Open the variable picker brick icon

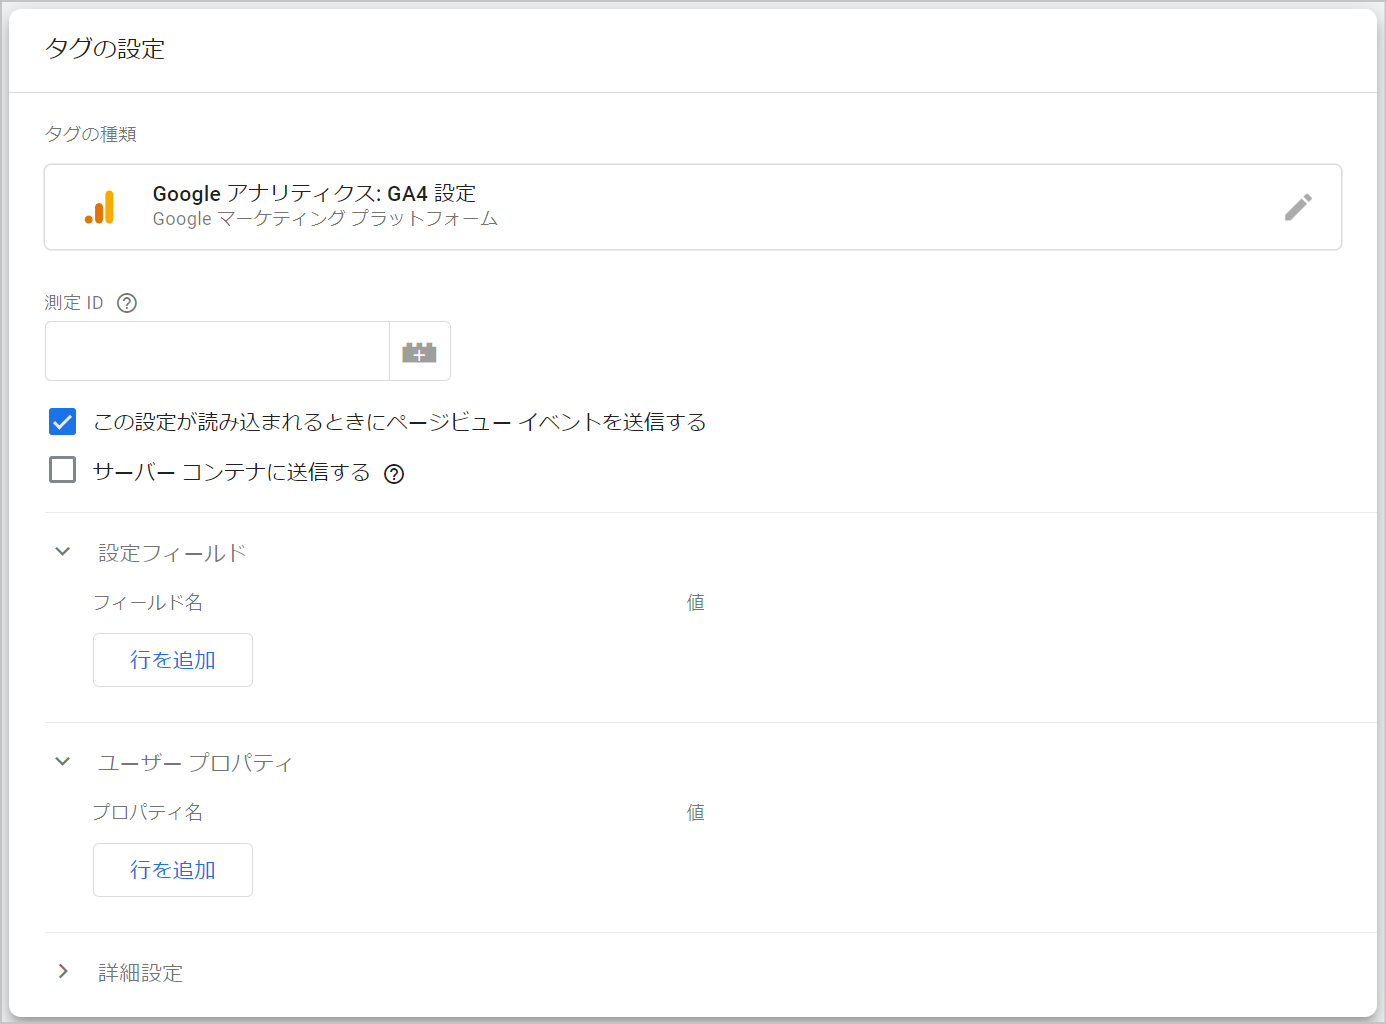[419, 352]
